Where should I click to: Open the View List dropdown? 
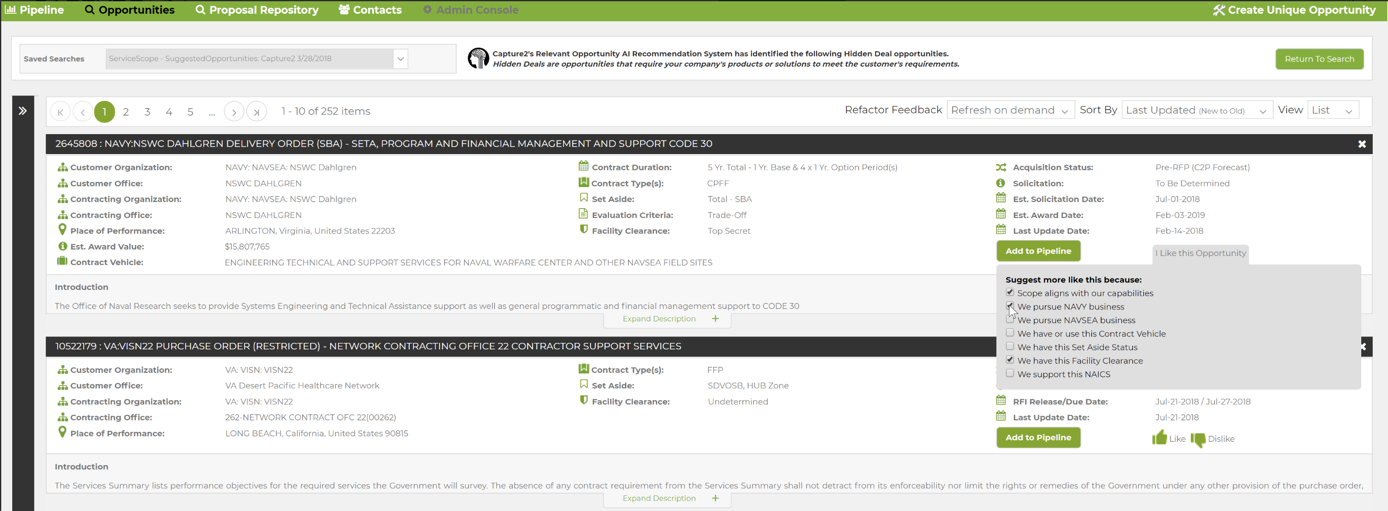pyautogui.click(x=1333, y=110)
